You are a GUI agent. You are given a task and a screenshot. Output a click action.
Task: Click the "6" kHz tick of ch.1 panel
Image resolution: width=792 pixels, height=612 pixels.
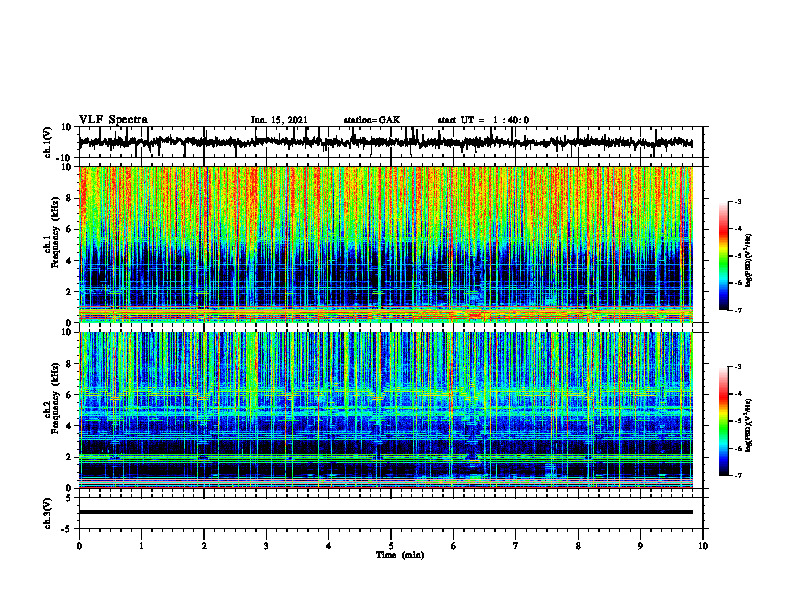pos(69,229)
